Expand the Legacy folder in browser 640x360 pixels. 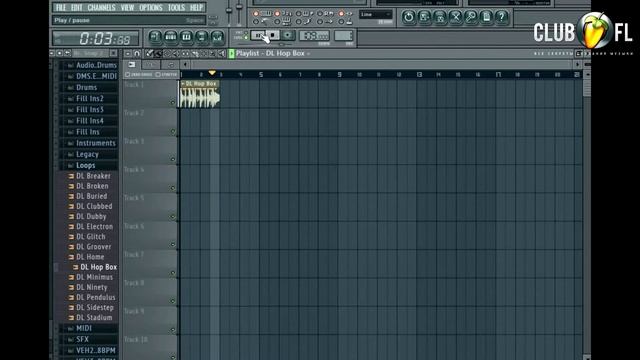pyautogui.click(x=87, y=154)
